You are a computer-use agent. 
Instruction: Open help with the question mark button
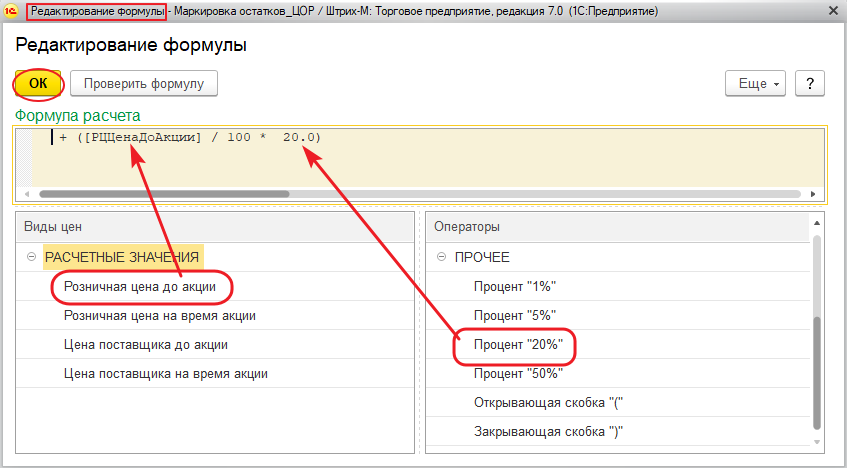(809, 83)
